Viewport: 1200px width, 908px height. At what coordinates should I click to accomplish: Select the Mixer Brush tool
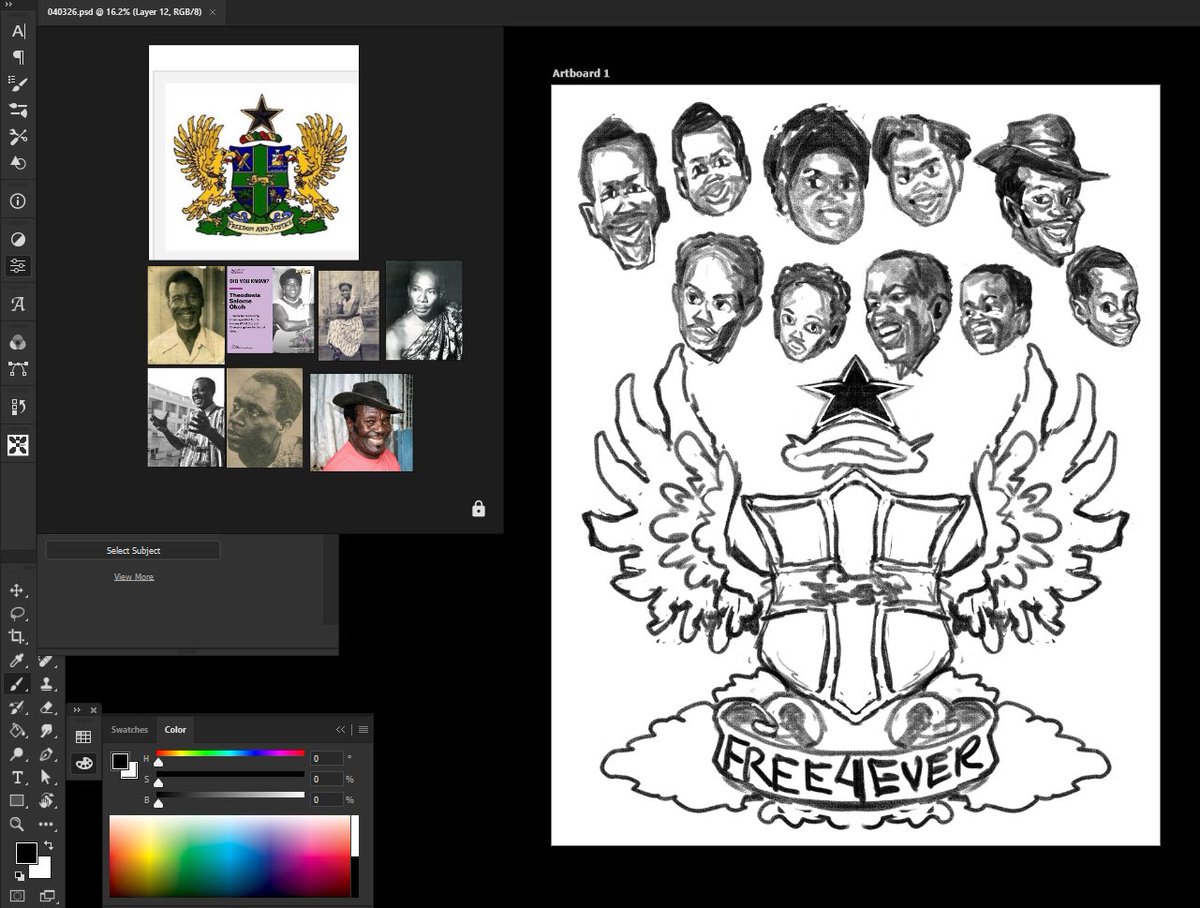pyautogui.click(x=17, y=707)
